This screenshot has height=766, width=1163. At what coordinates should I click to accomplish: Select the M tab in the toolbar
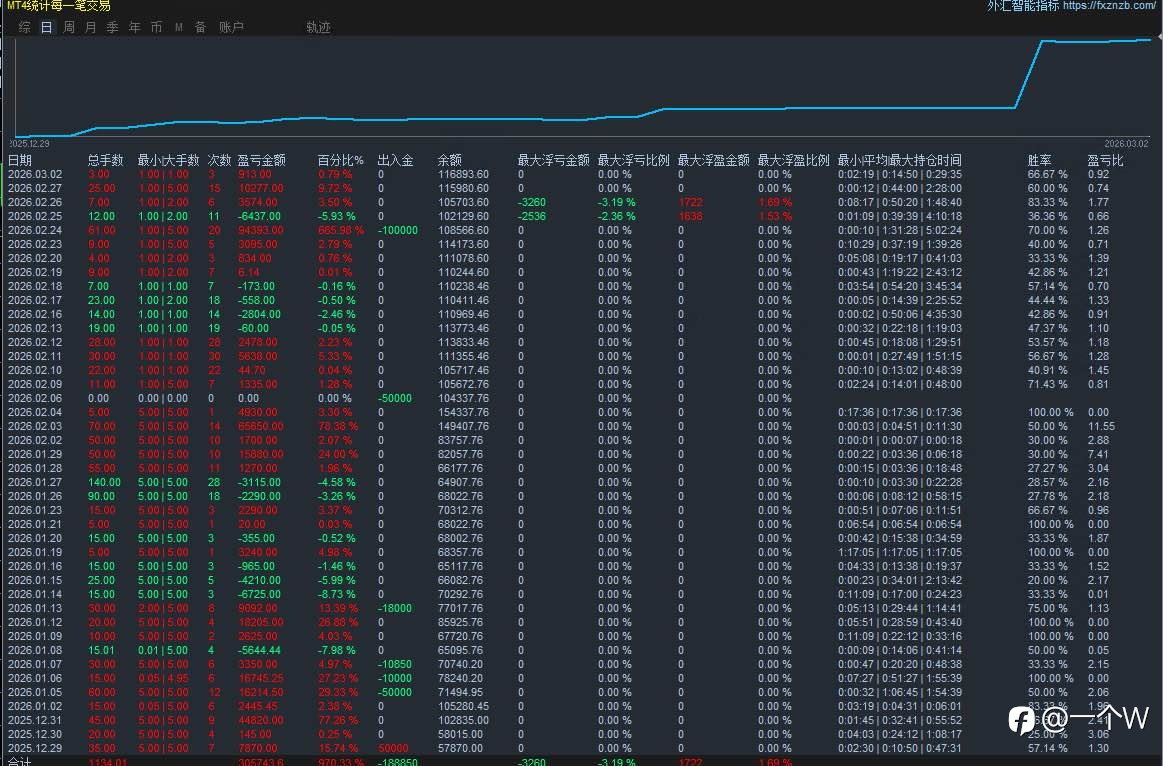179,28
